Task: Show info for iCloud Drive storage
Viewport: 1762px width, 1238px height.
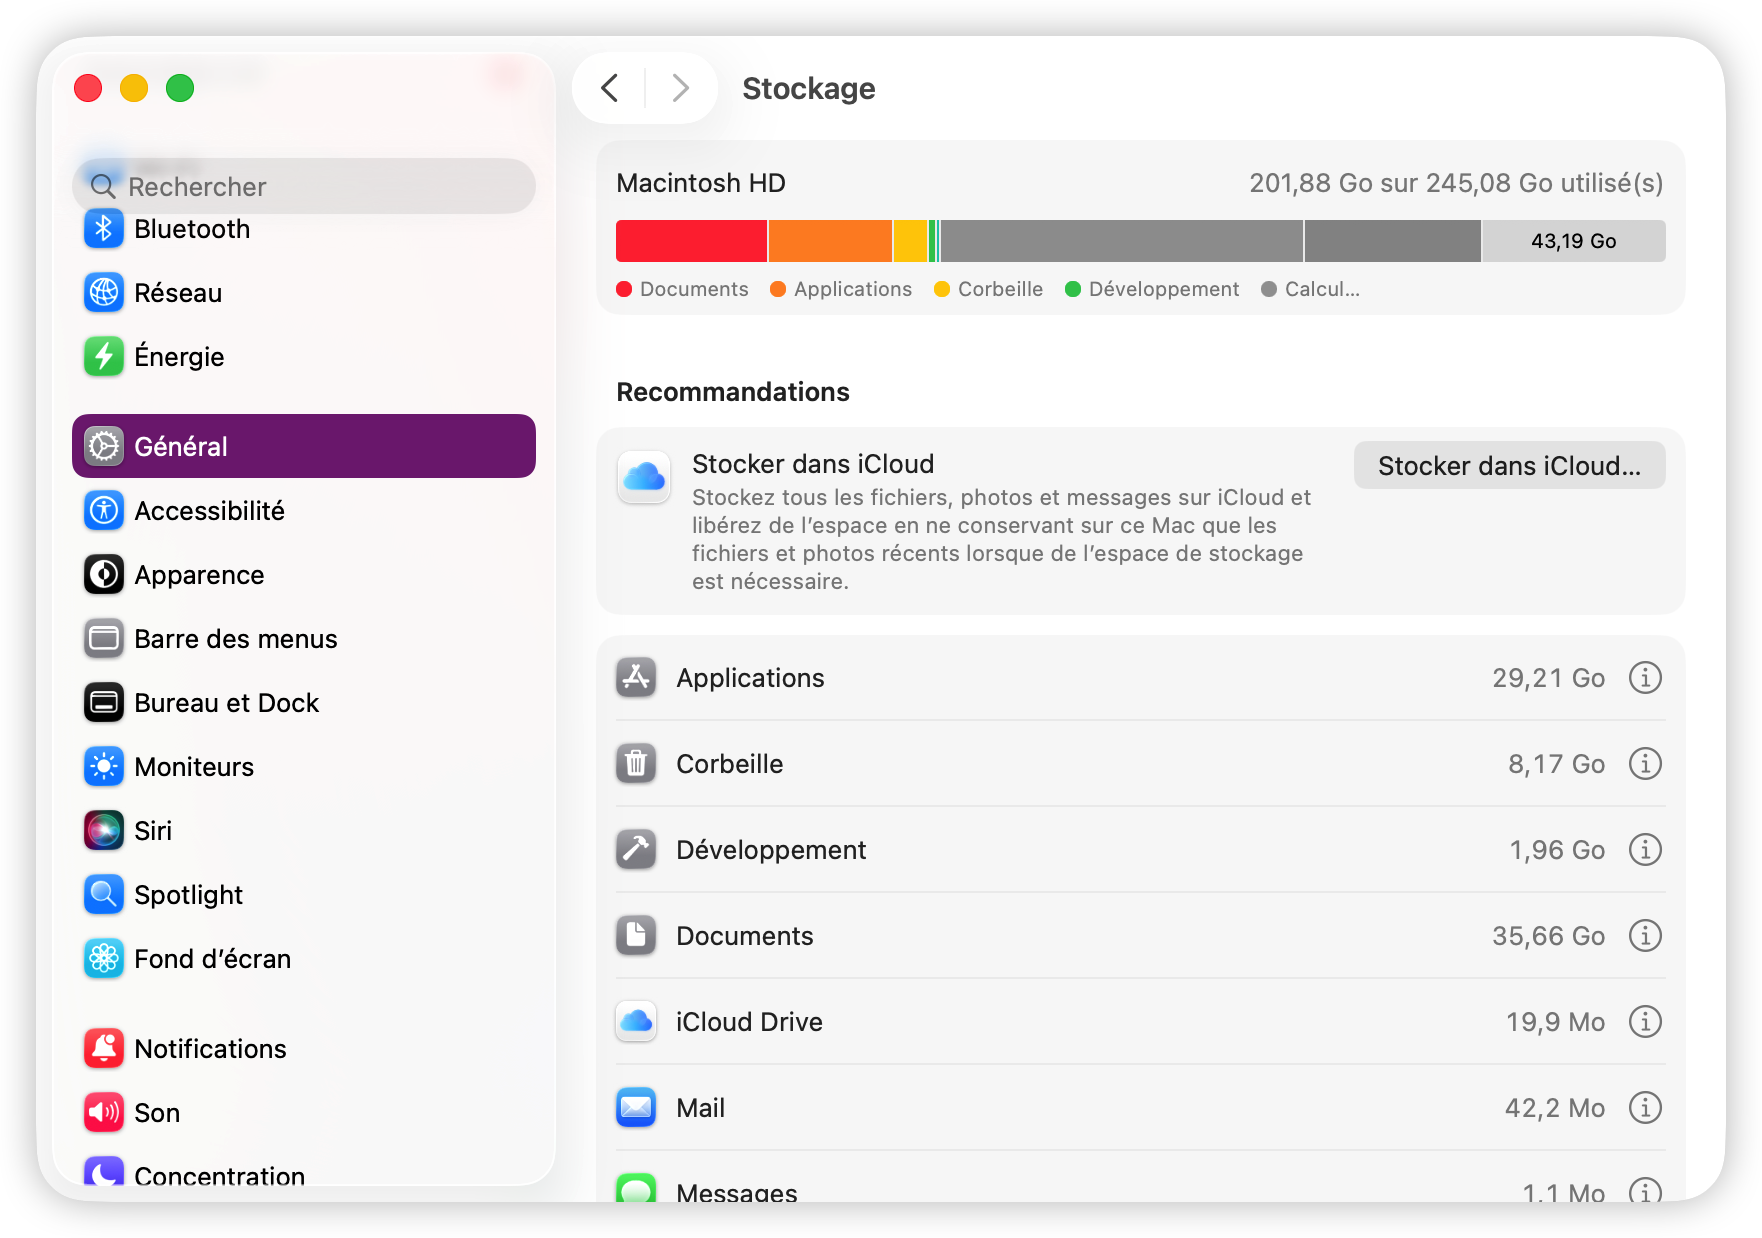Action: [1645, 1022]
